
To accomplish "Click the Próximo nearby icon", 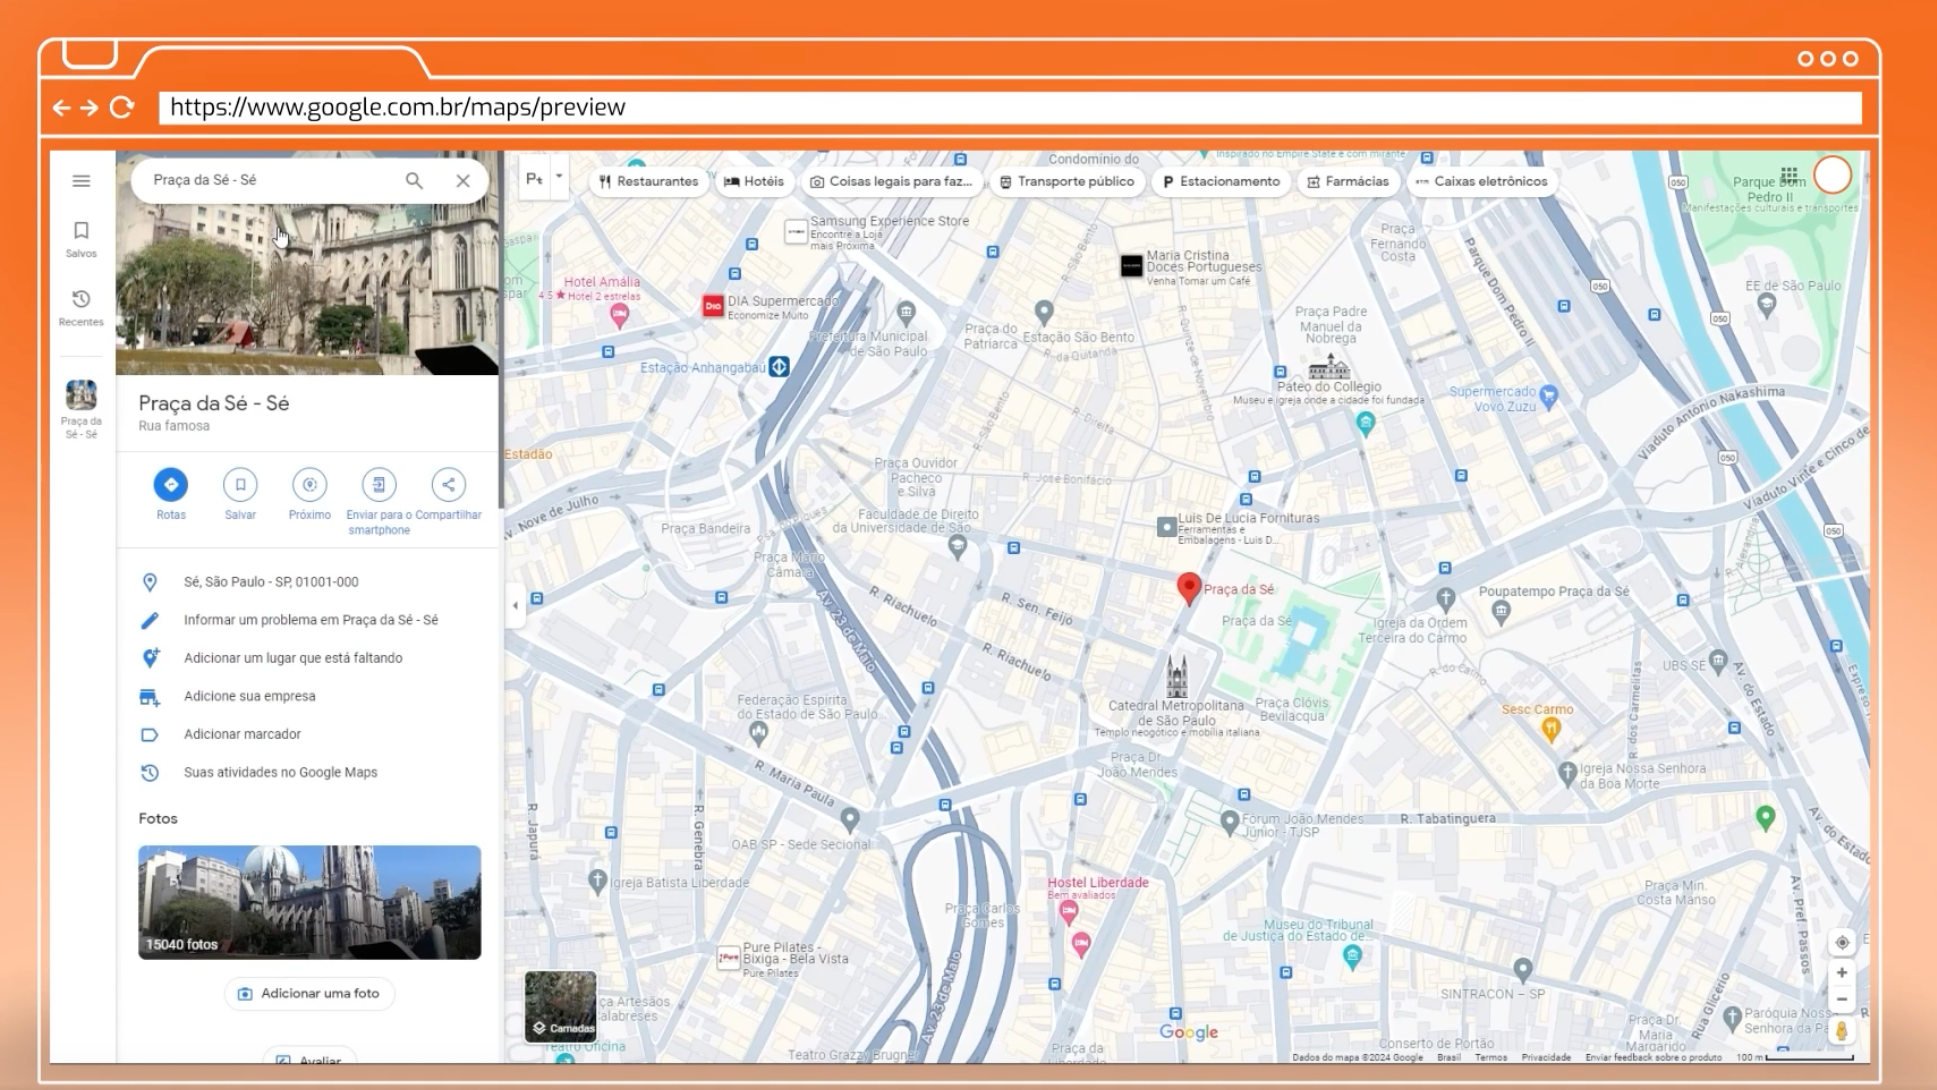I will tap(310, 485).
